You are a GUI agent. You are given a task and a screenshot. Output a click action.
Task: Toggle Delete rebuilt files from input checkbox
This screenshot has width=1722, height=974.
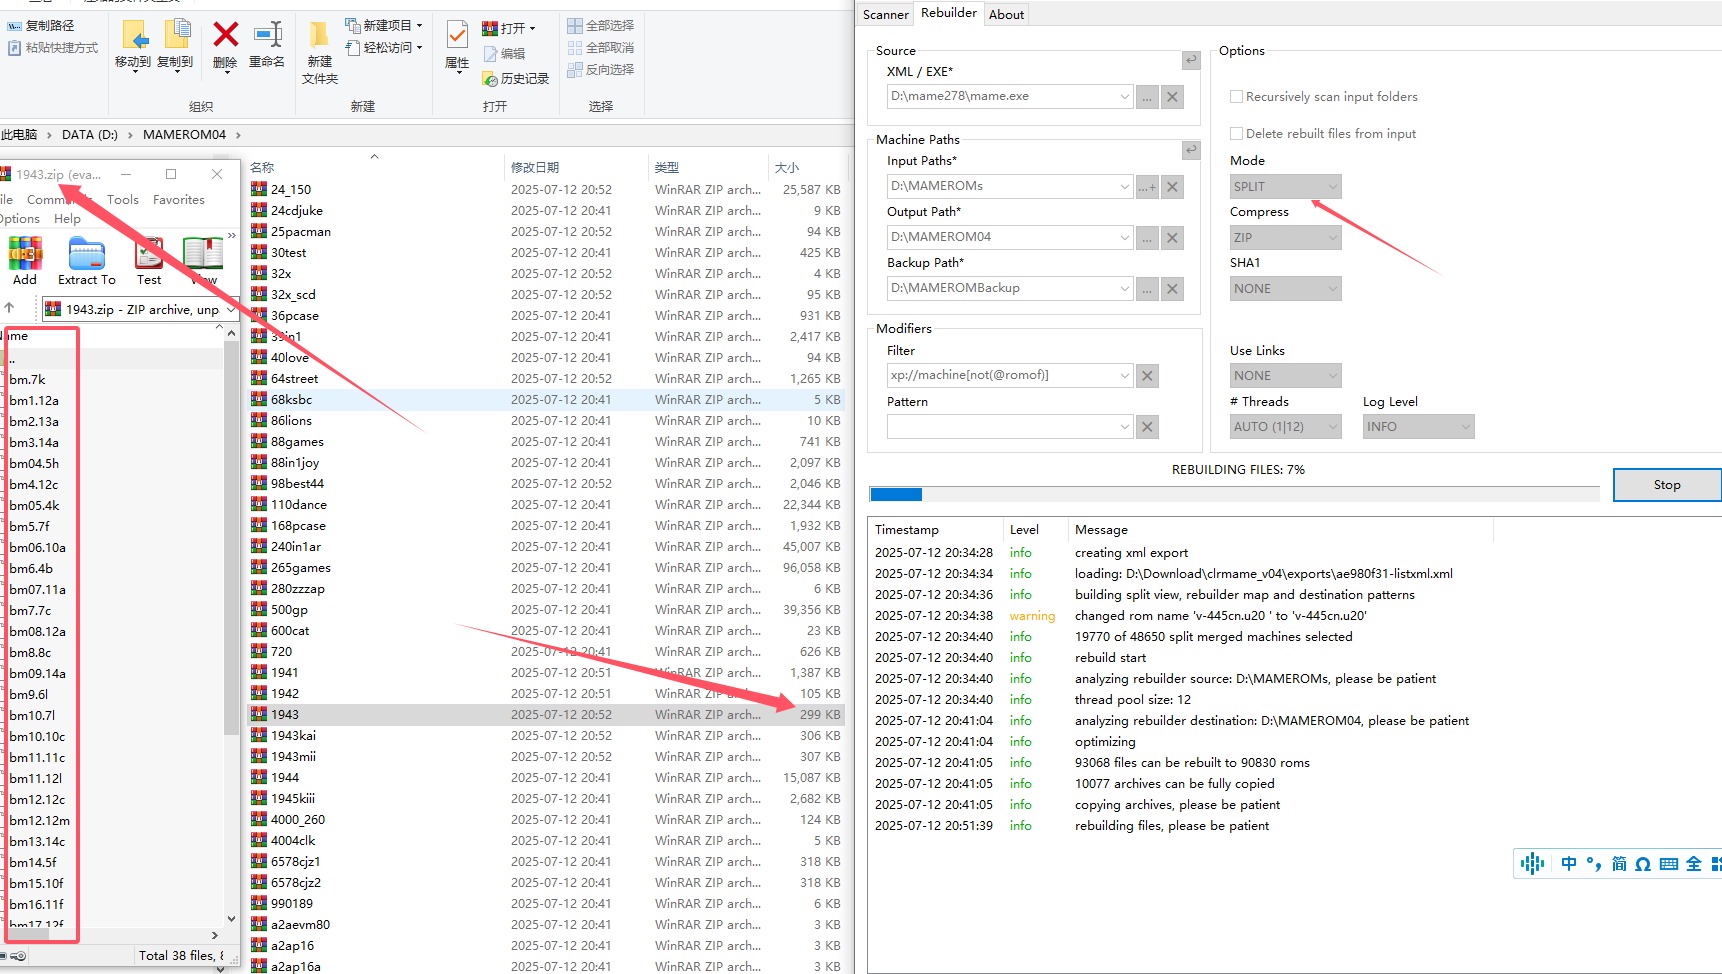1236,134
